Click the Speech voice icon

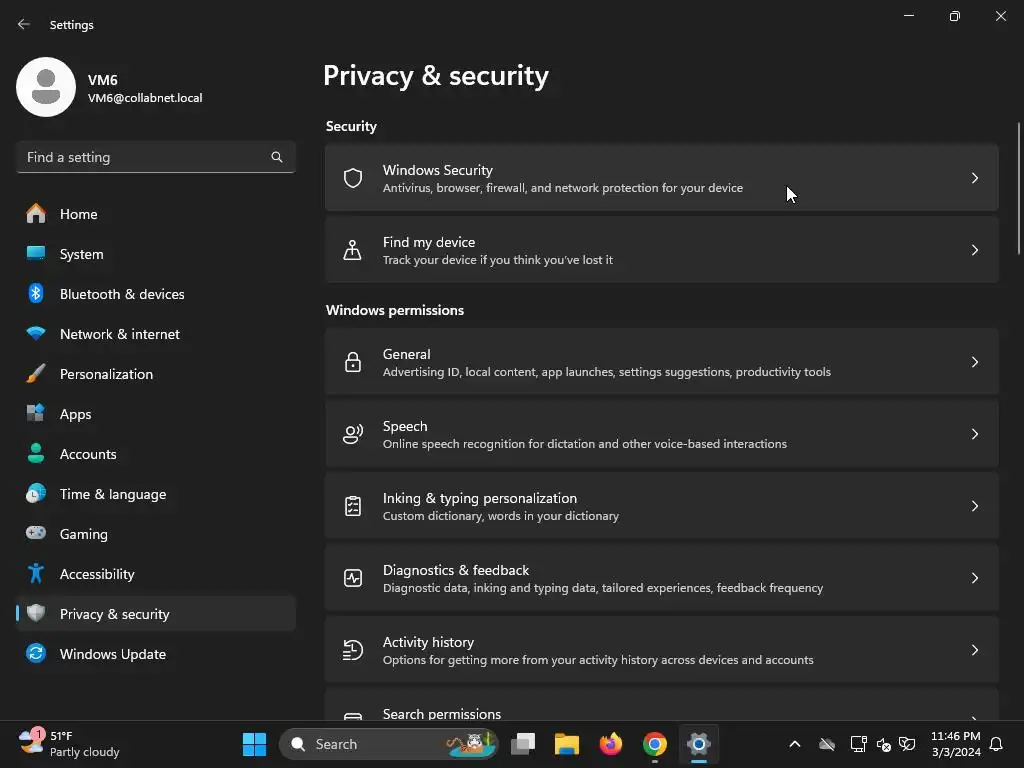(353, 434)
